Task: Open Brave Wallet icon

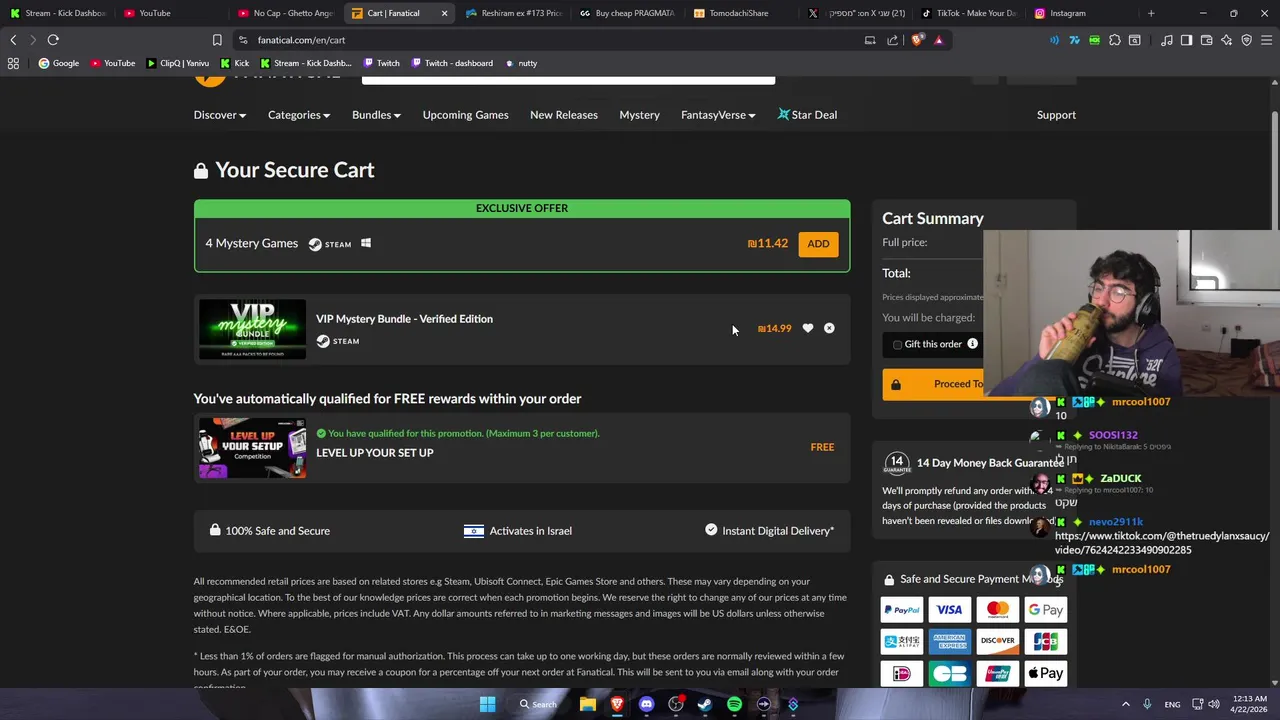Action: [1207, 40]
